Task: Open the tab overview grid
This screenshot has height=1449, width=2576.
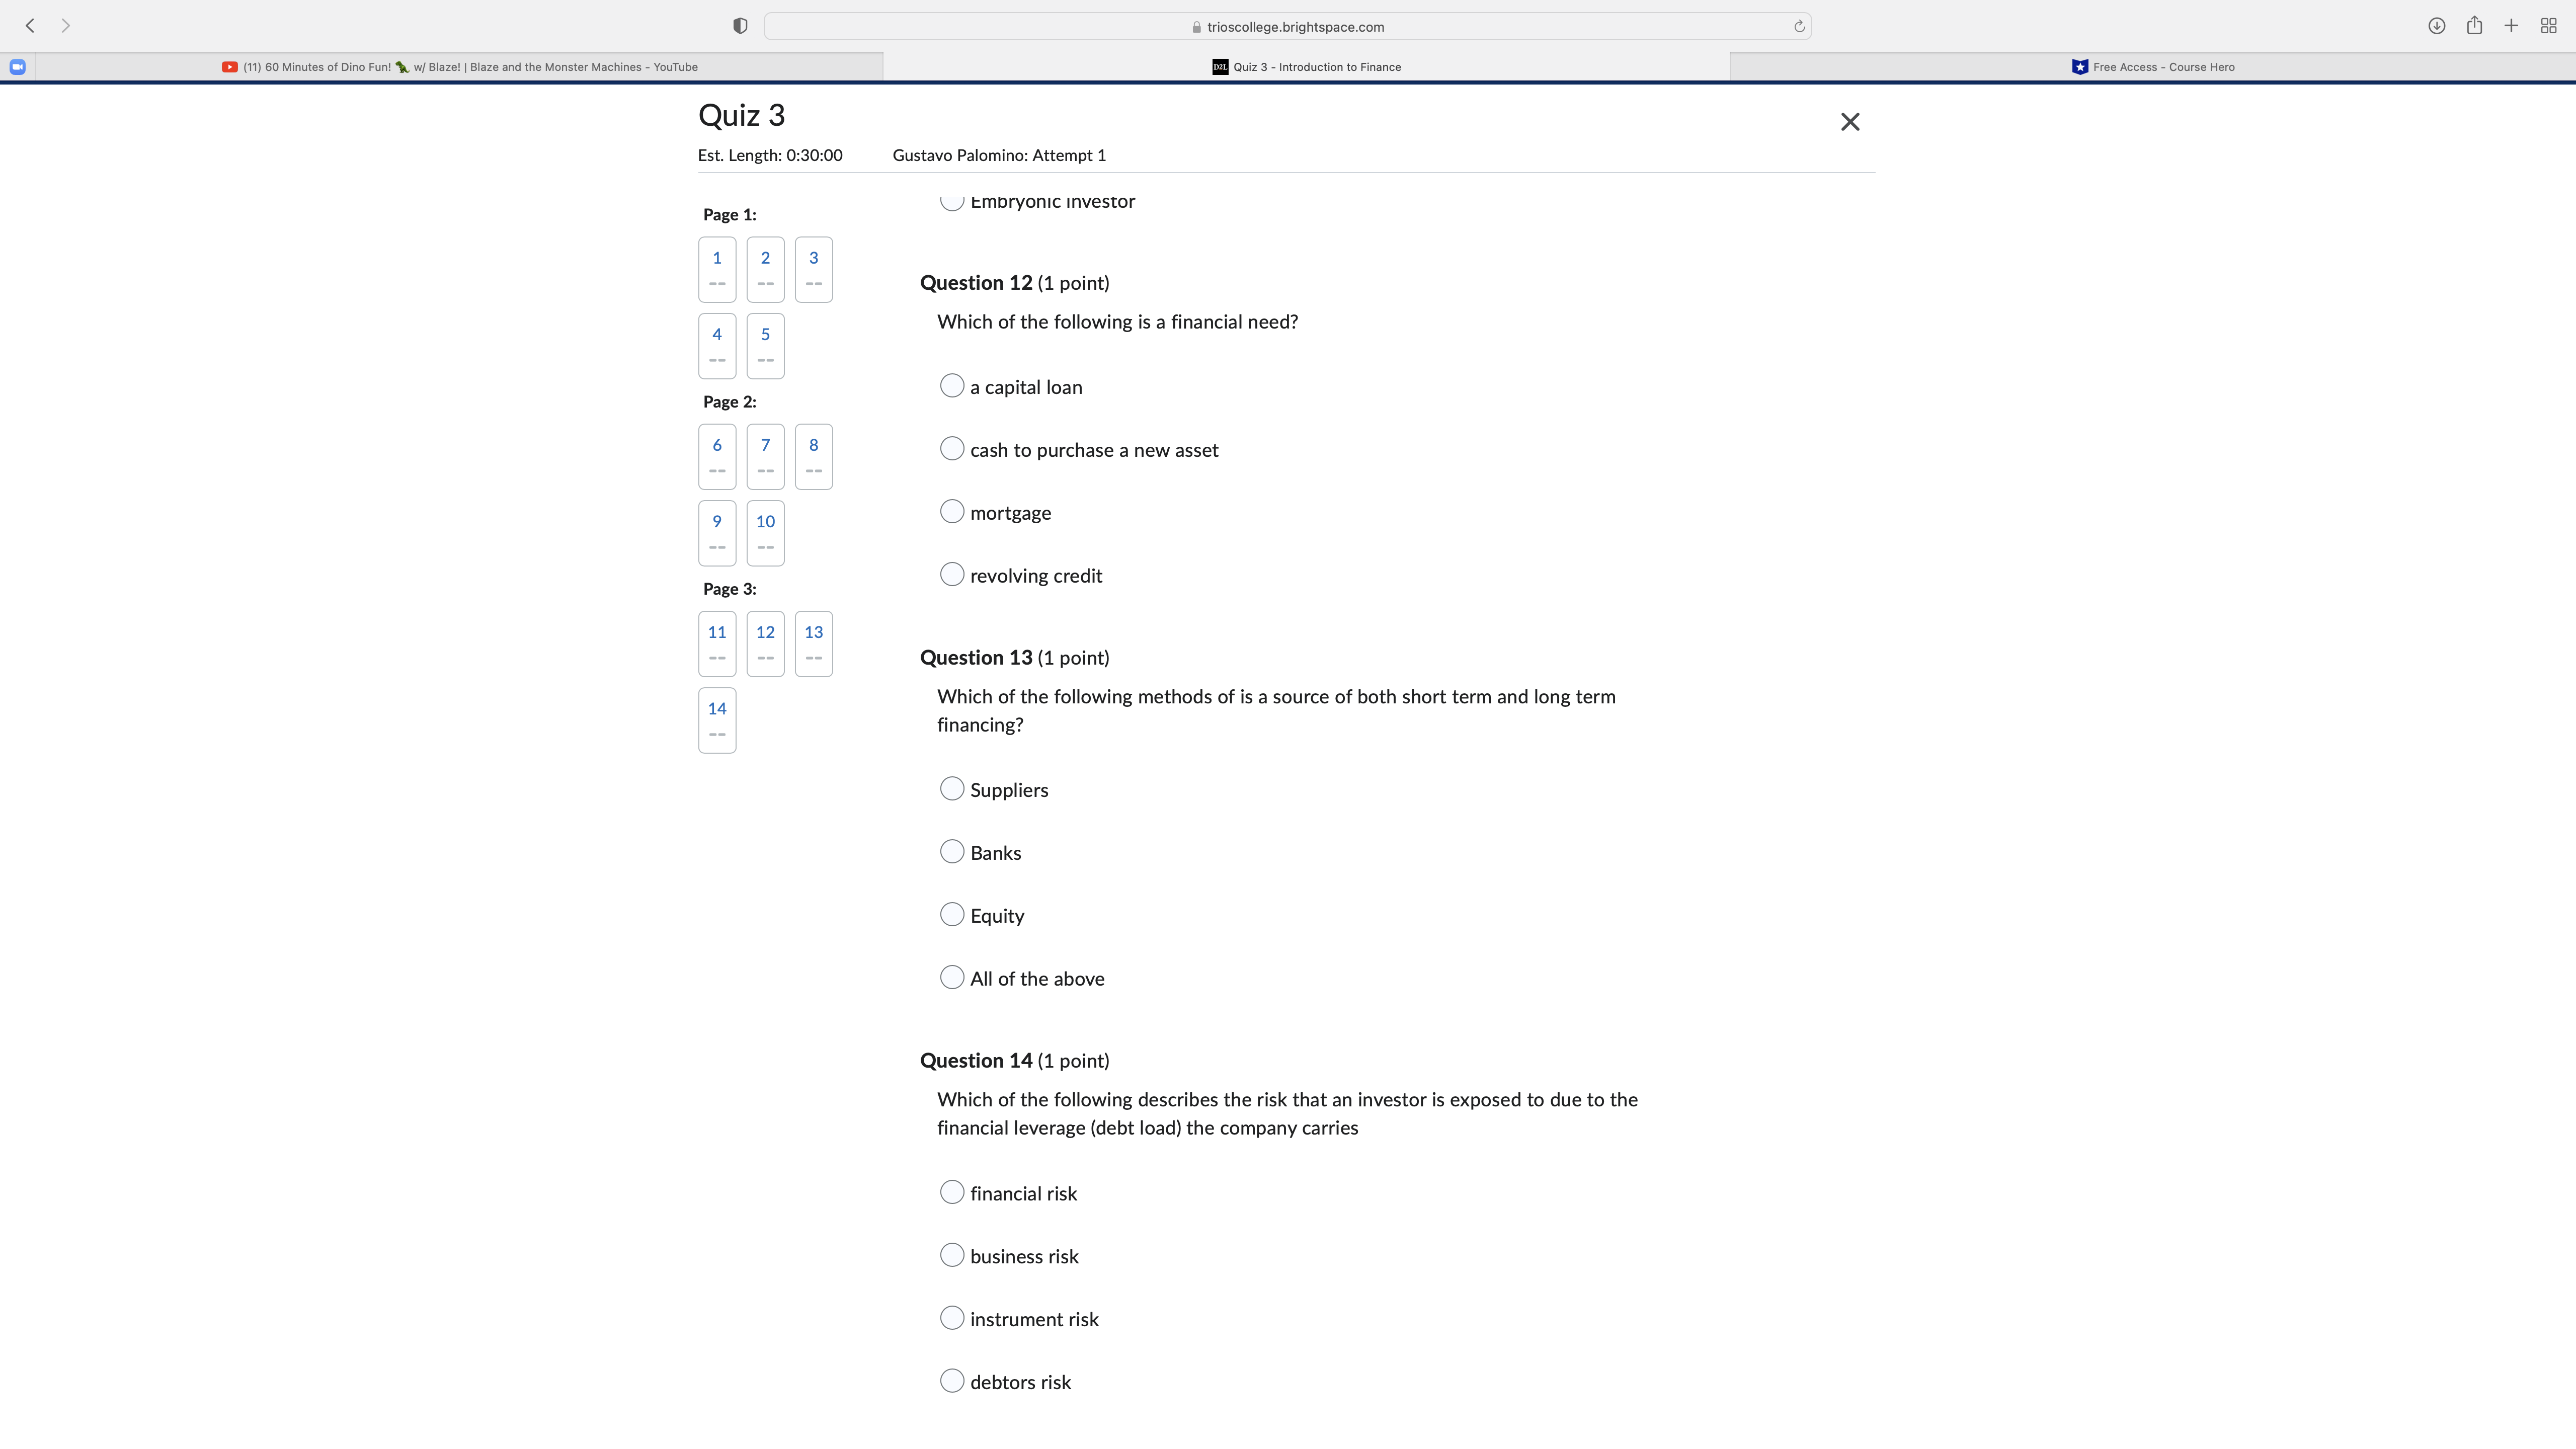Action: coord(2549,25)
